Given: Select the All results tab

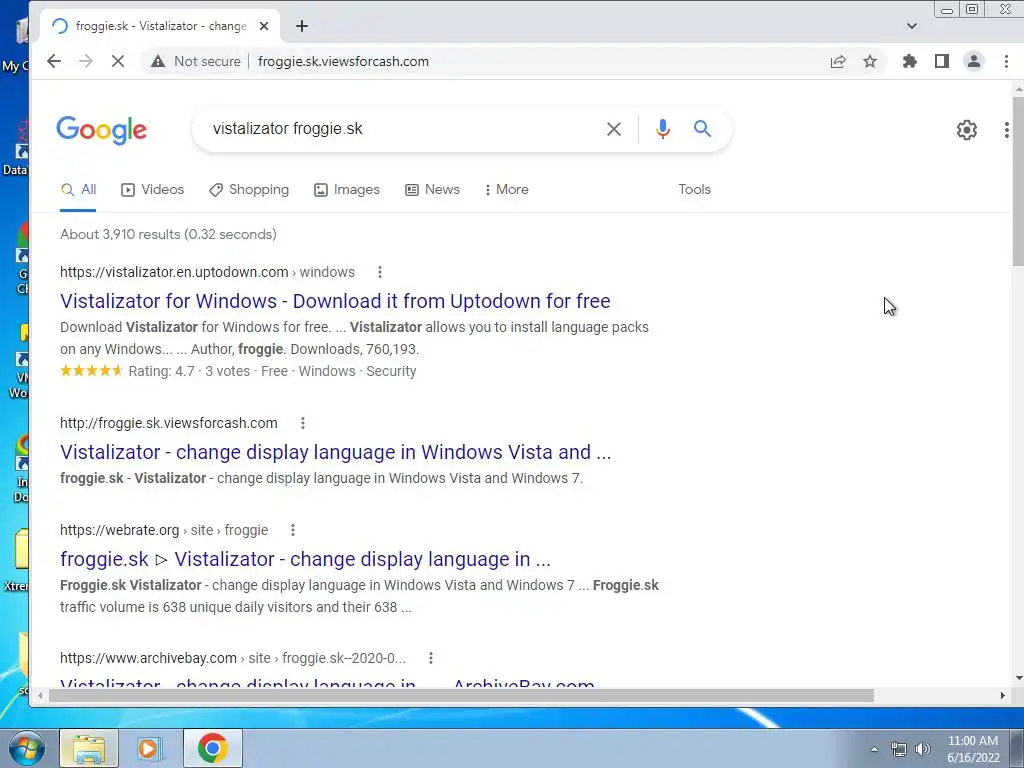Looking at the screenshot, I should pos(78,189).
